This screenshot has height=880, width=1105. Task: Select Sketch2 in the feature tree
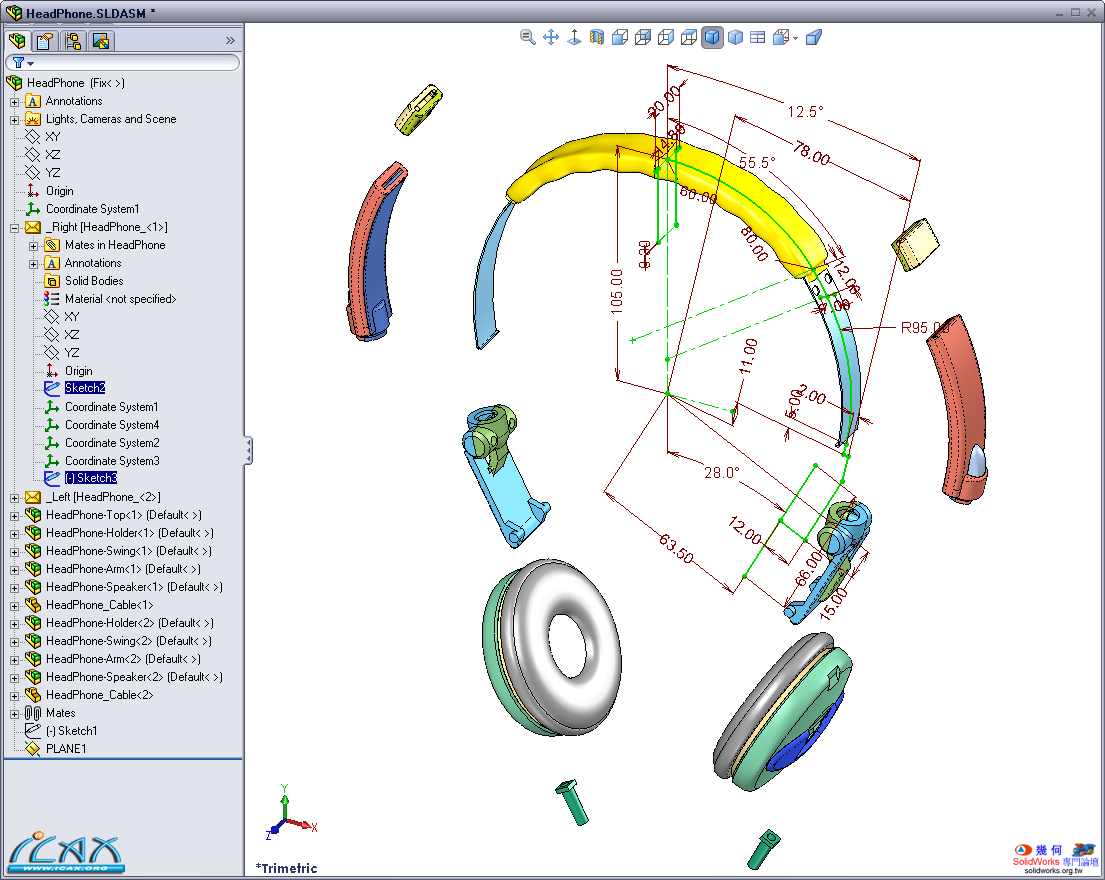pos(84,388)
